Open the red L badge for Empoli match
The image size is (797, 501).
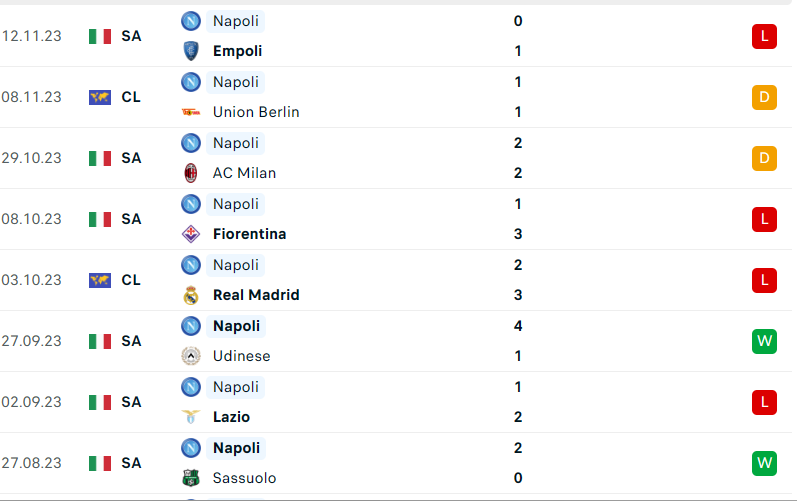(x=764, y=36)
